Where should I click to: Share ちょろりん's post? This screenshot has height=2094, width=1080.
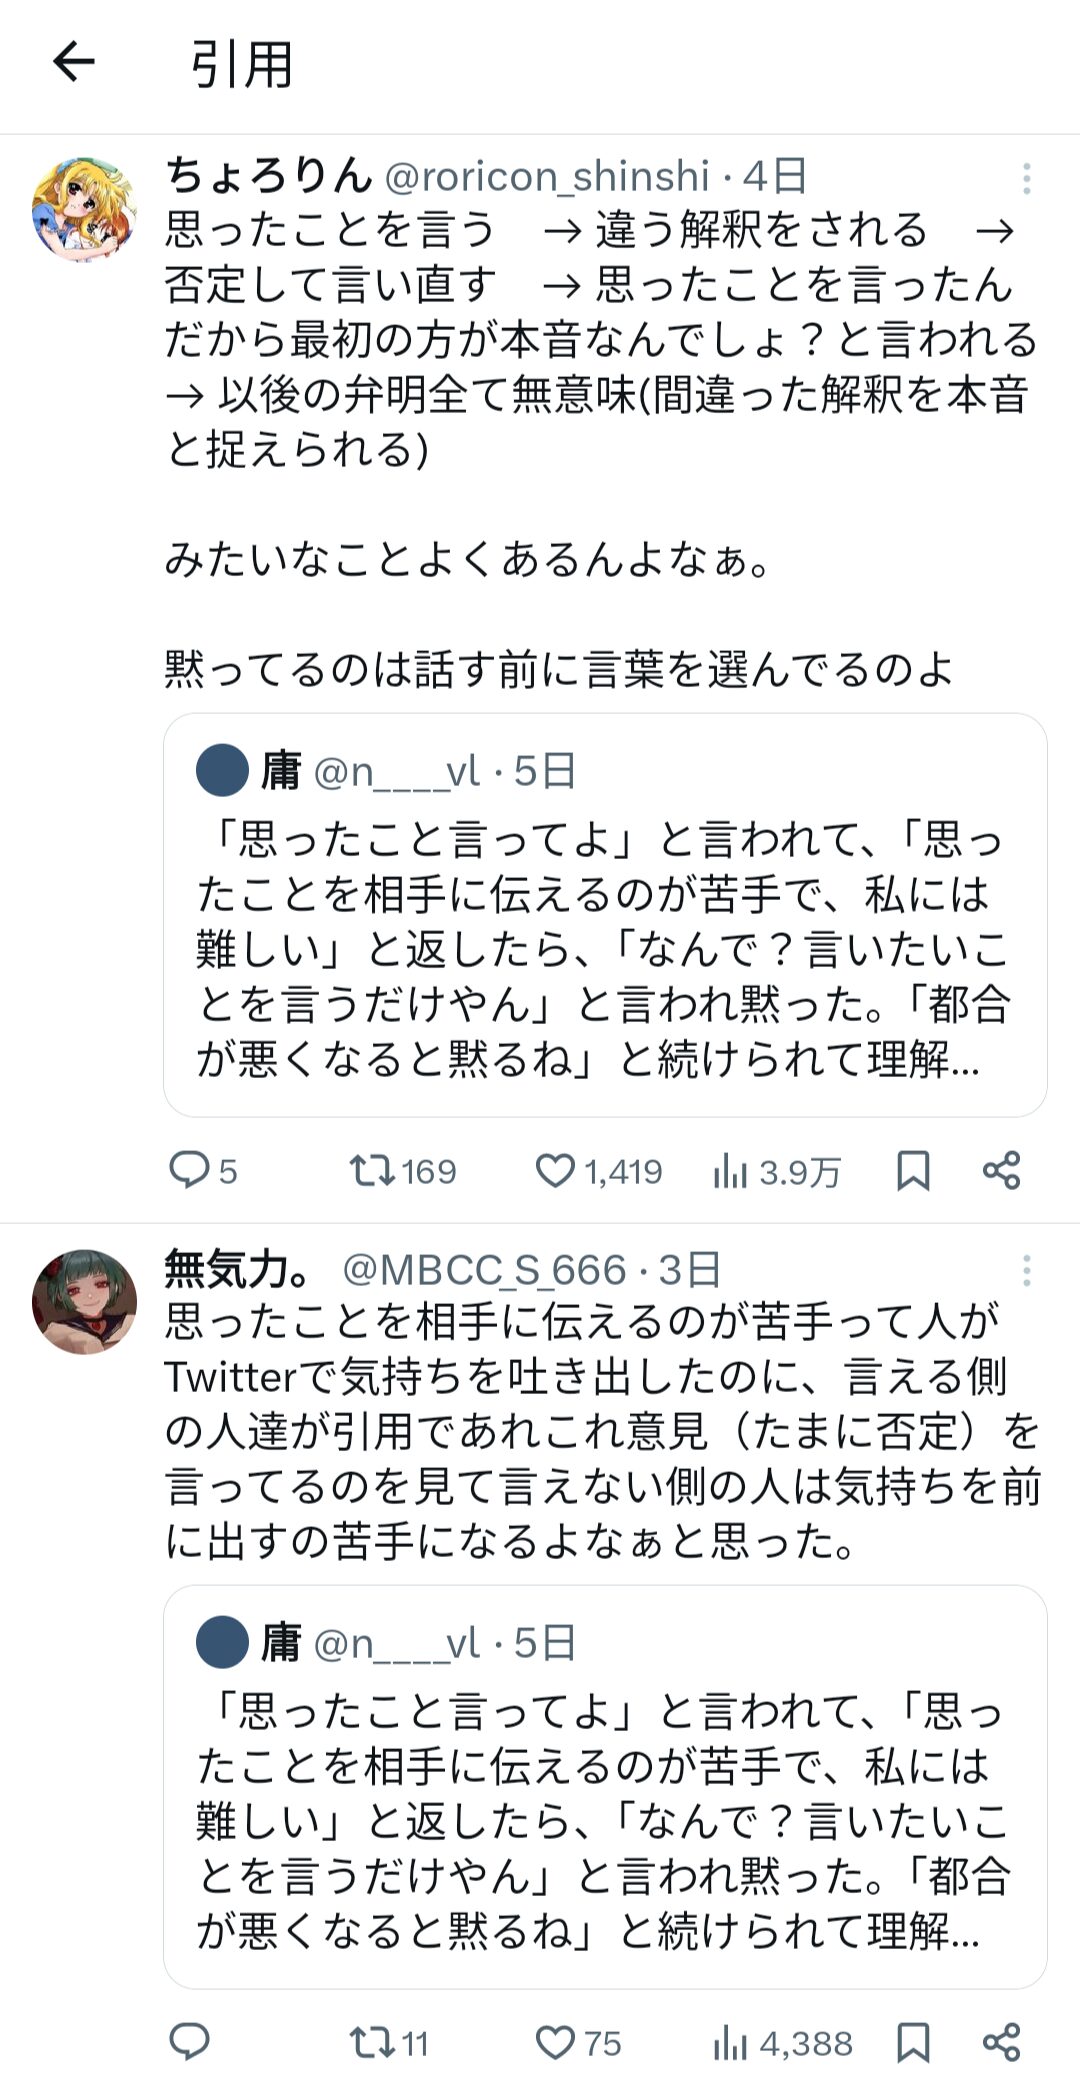coord(1001,1170)
